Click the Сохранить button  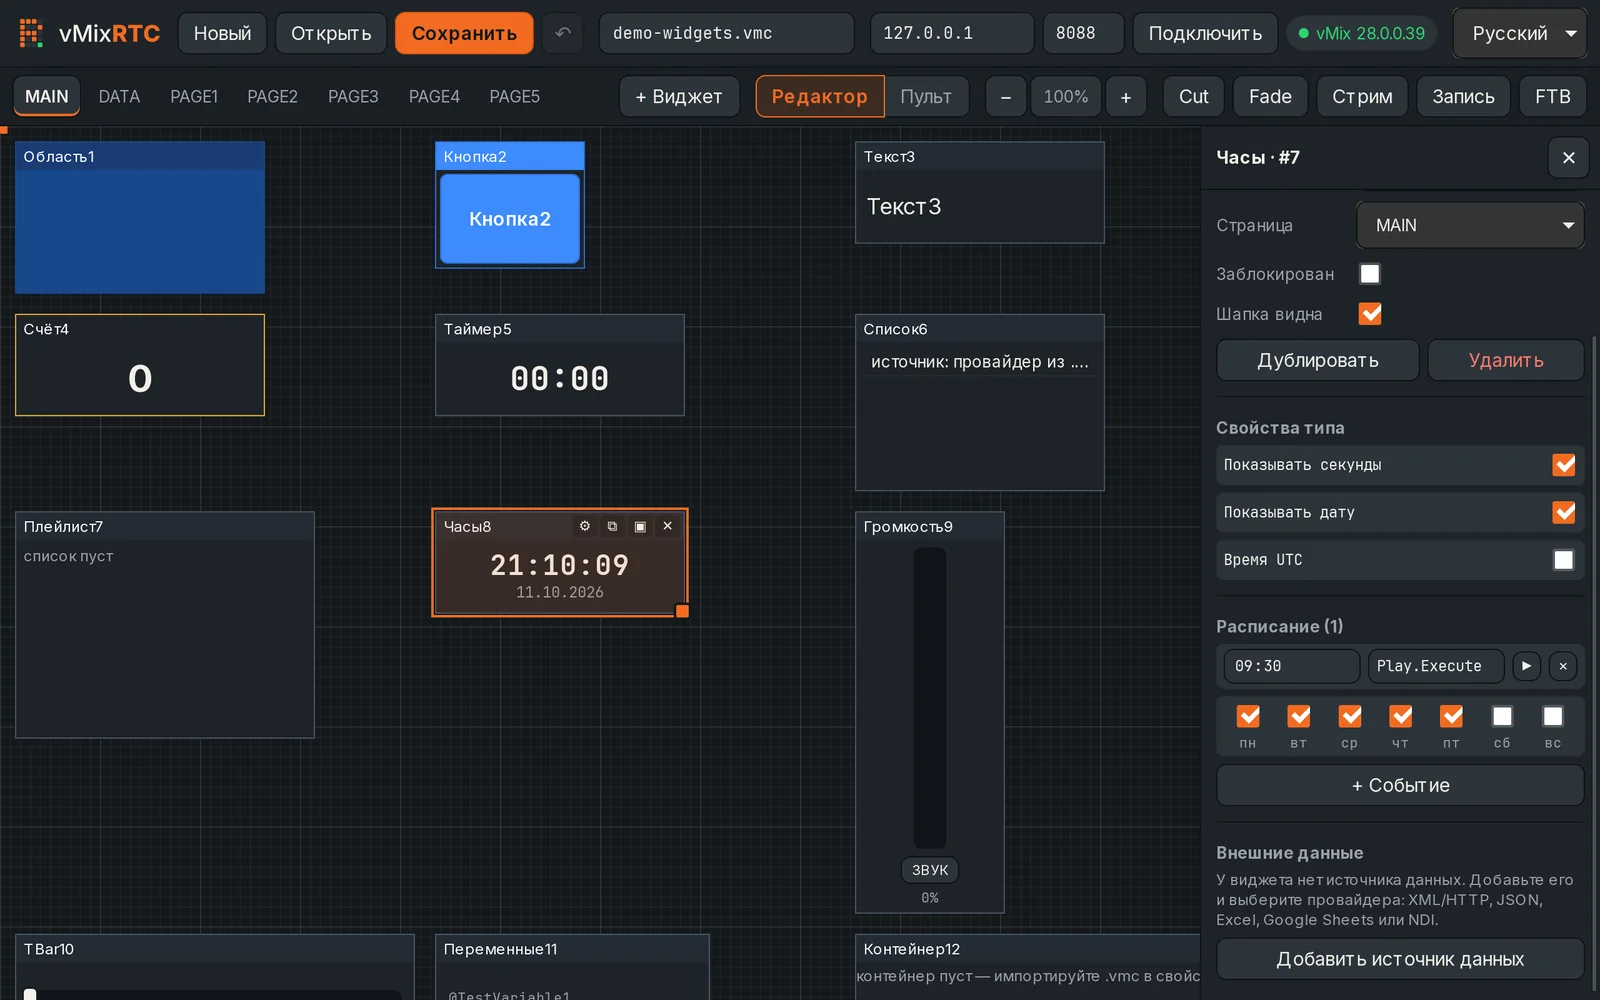point(464,33)
